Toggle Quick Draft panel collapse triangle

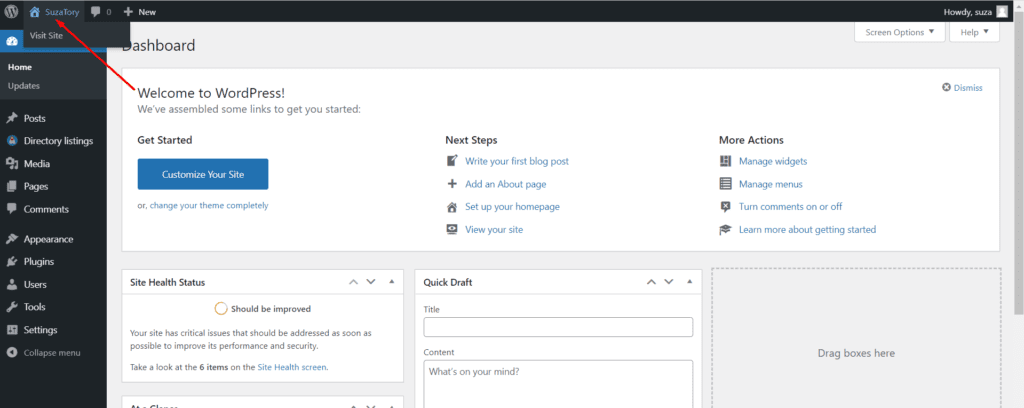[690, 282]
